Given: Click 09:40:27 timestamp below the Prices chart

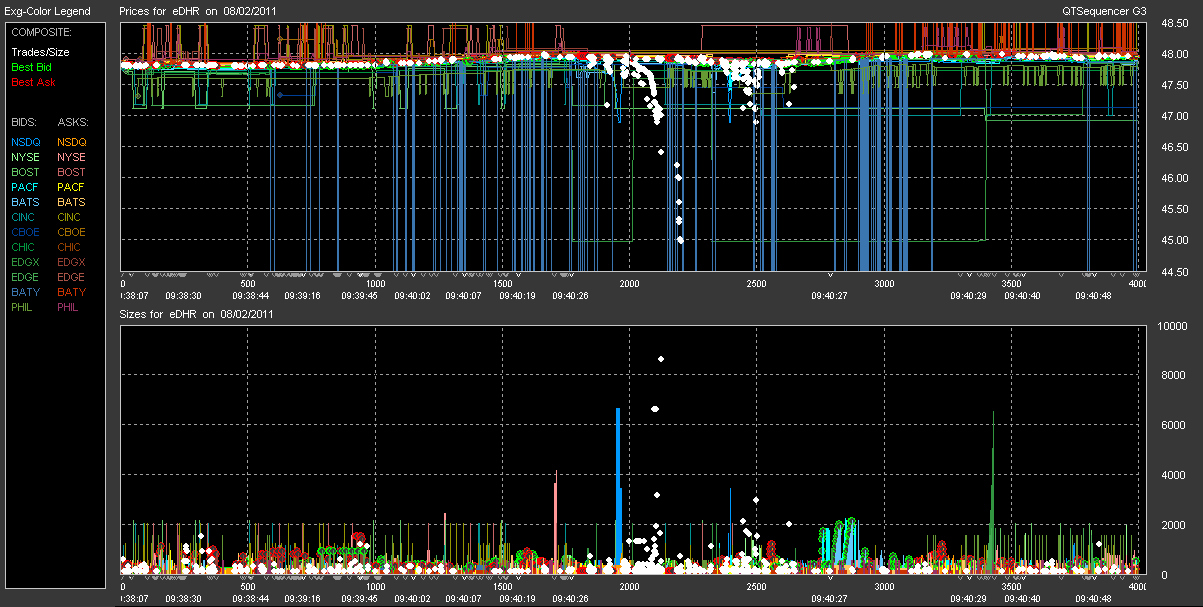Looking at the screenshot, I should click(x=829, y=295).
